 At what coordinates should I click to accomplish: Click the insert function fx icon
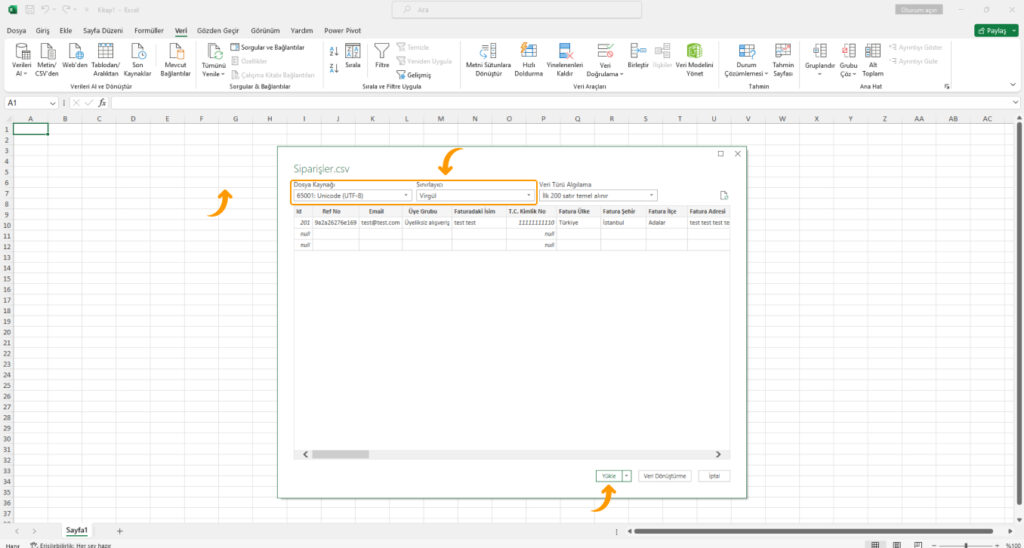coord(102,103)
